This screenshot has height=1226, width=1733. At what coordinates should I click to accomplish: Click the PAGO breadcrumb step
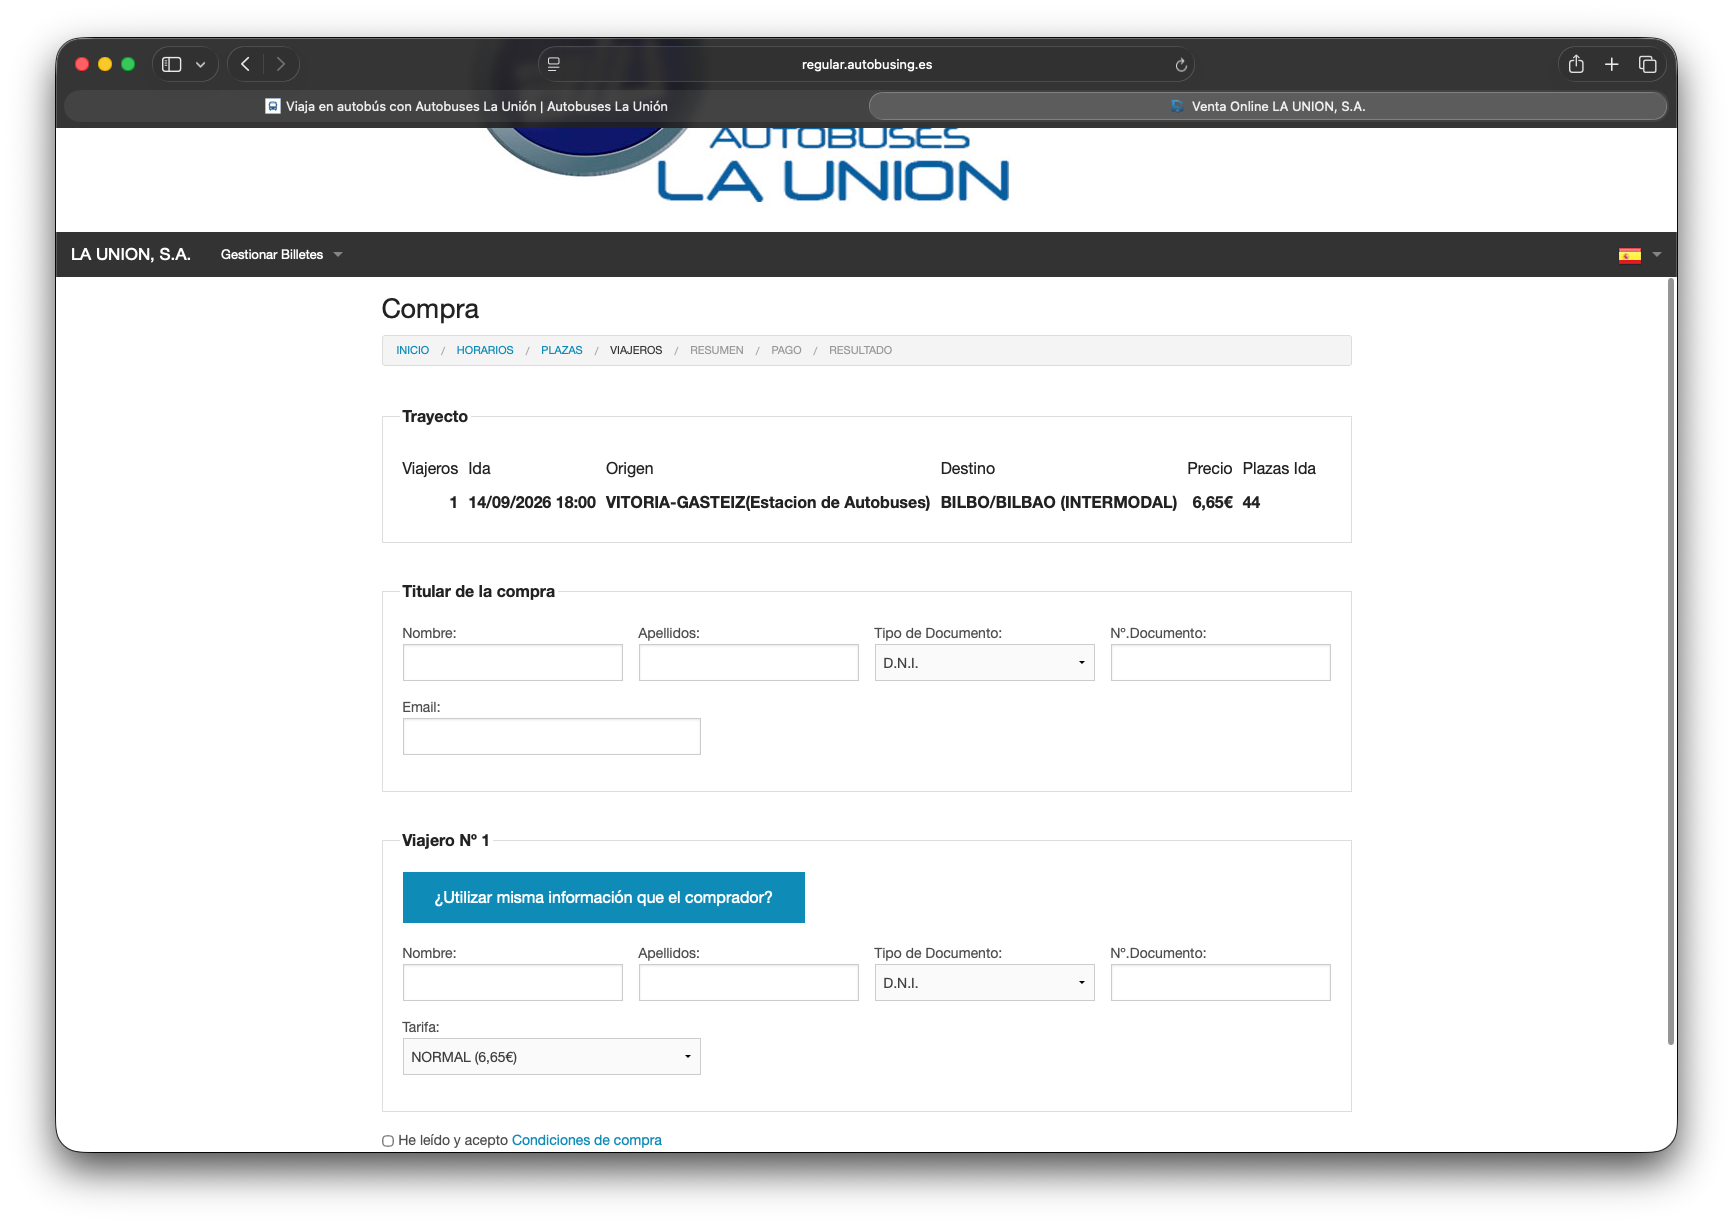[786, 350]
